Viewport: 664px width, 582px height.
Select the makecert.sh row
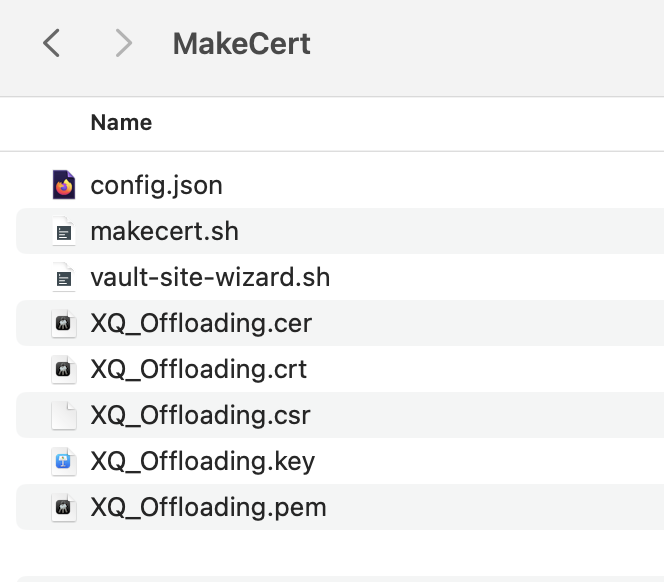click(x=340, y=231)
